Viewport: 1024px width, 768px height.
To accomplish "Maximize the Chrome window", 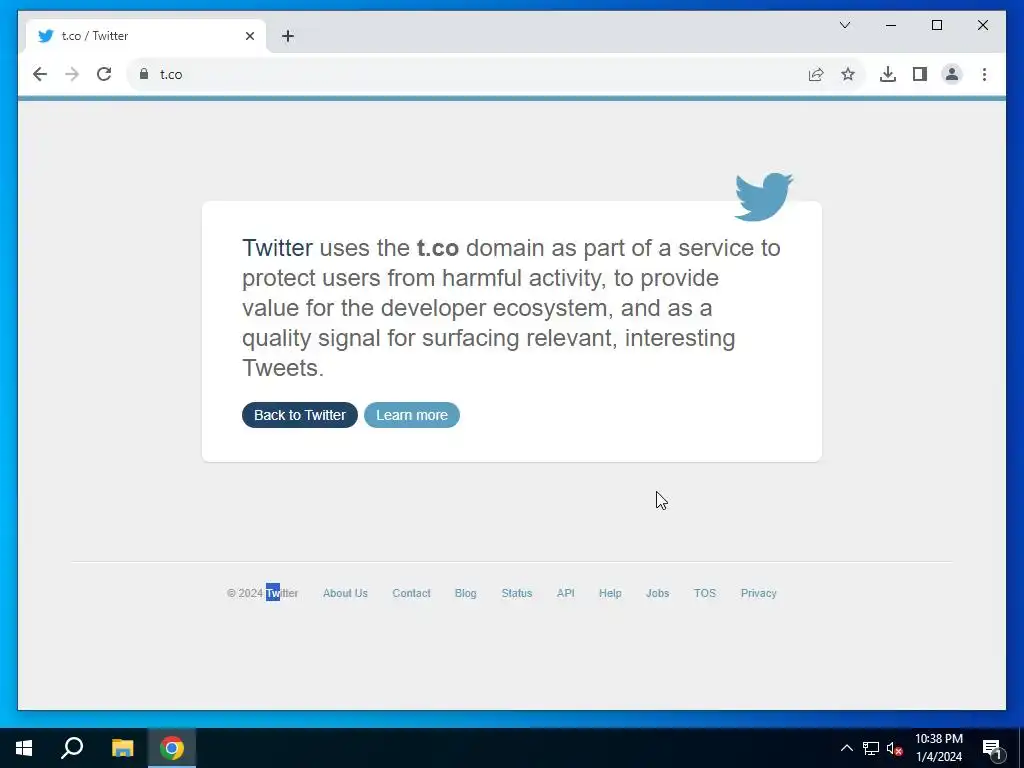I will click(936, 25).
